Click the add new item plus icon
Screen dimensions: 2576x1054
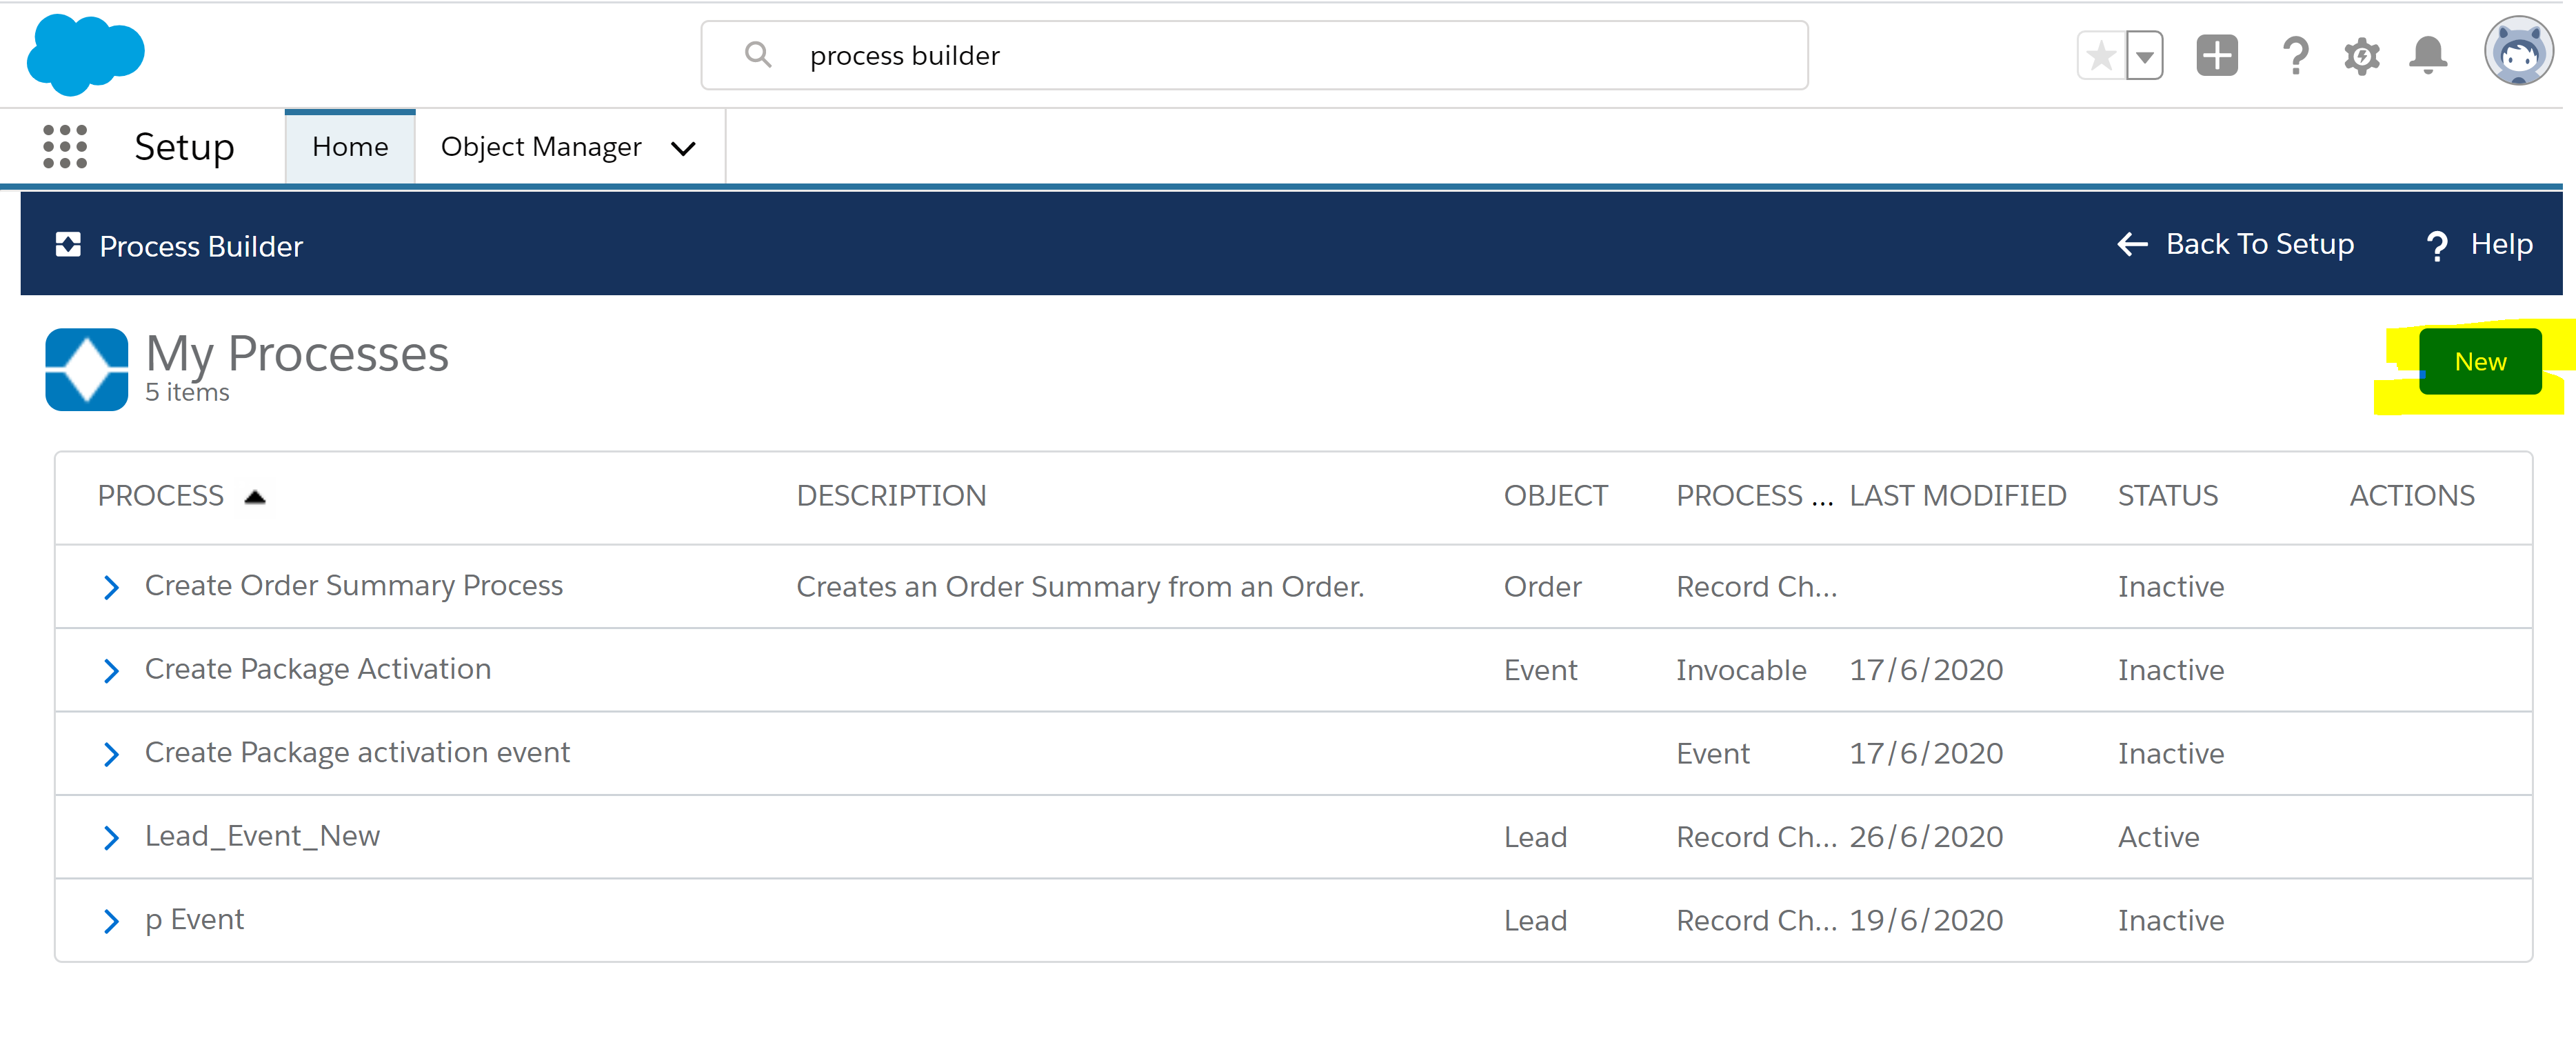[2215, 56]
